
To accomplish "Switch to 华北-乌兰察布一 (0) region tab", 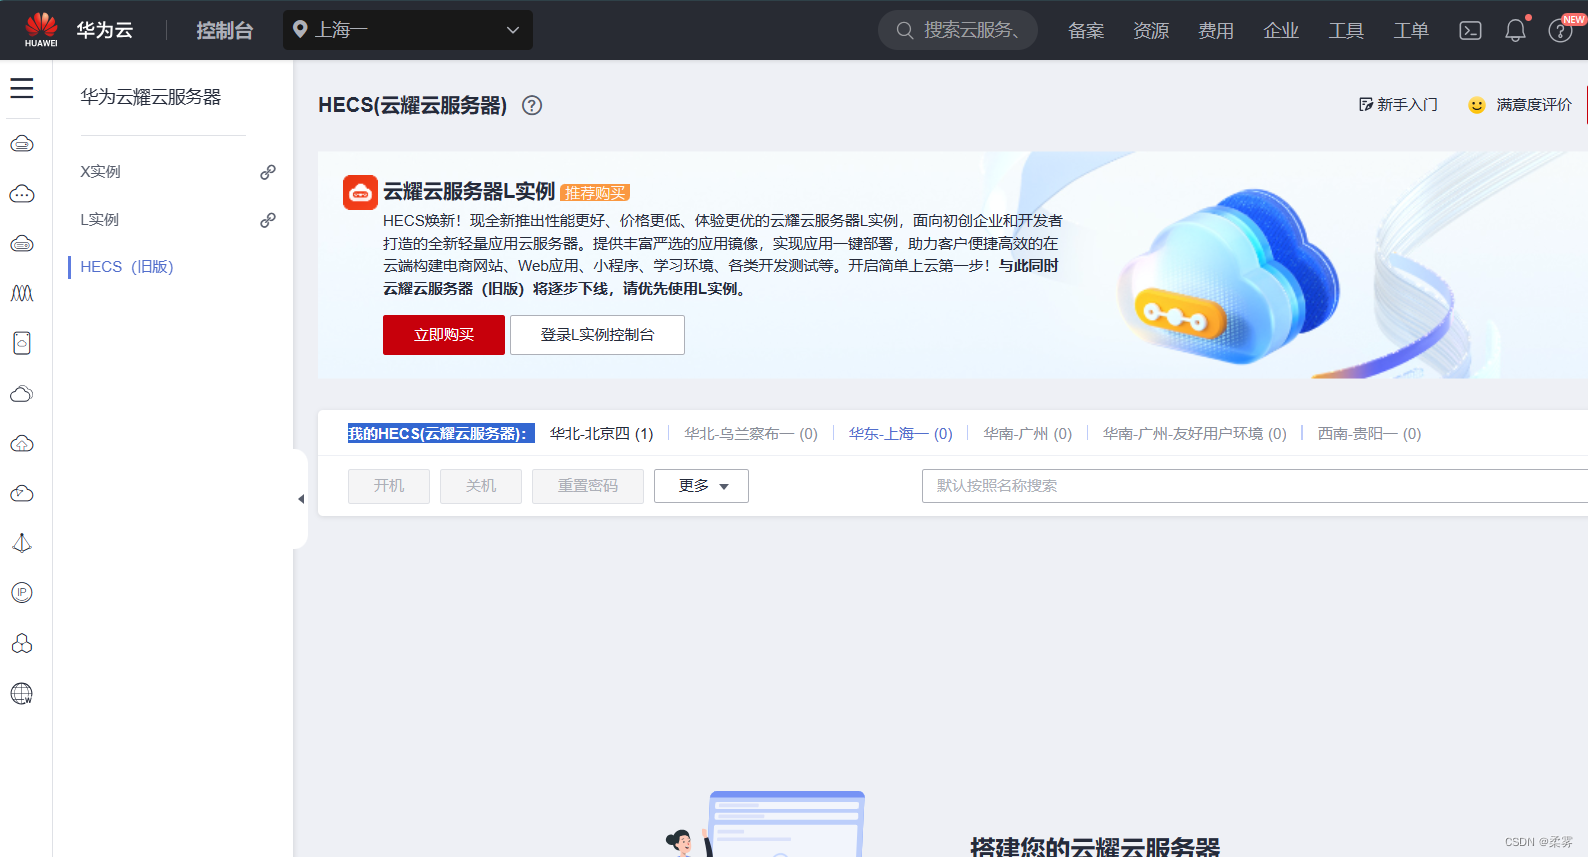I will [x=751, y=434].
